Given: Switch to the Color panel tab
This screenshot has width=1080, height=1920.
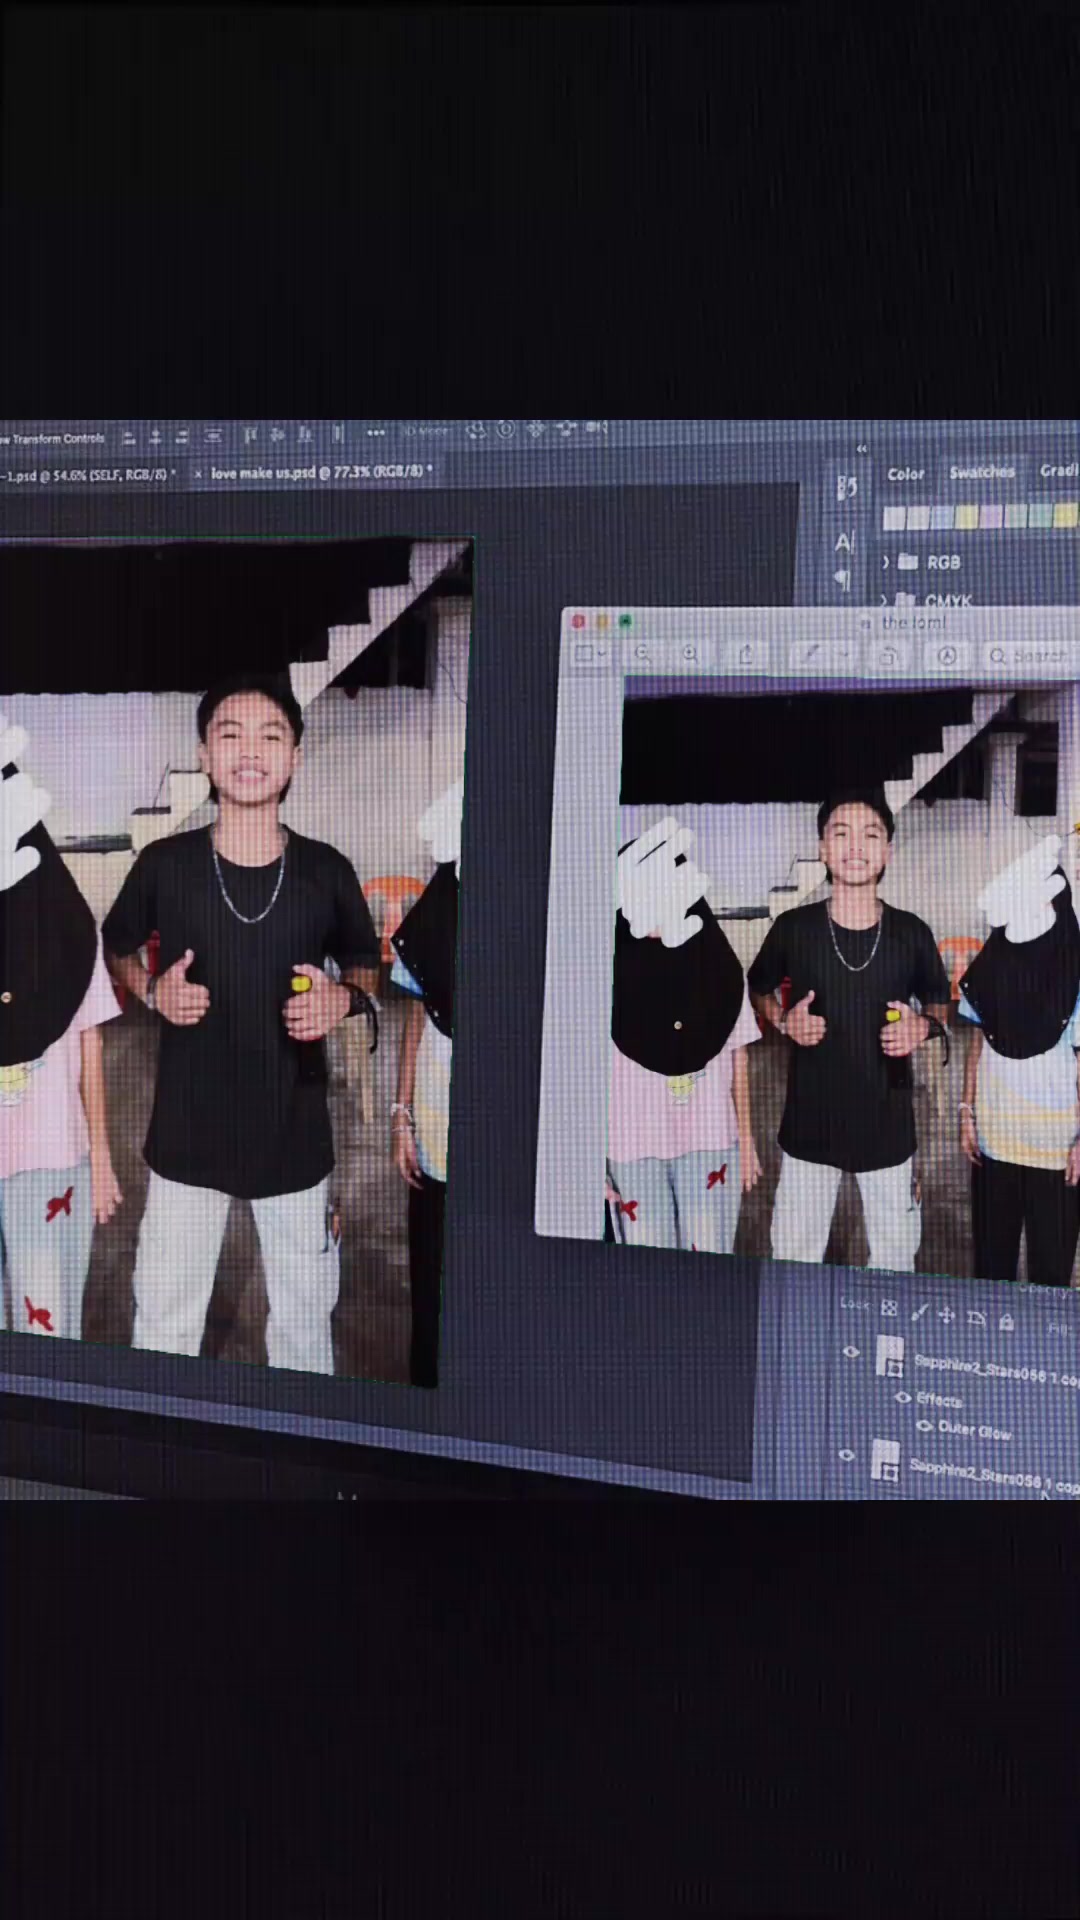Looking at the screenshot, I should click(906, 474).
